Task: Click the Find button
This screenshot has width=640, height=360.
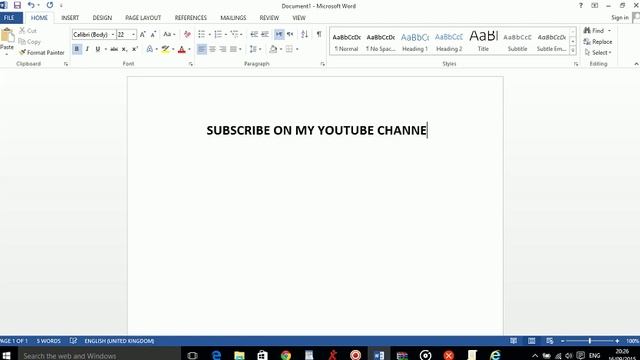Action: click(x=594, y=31)
